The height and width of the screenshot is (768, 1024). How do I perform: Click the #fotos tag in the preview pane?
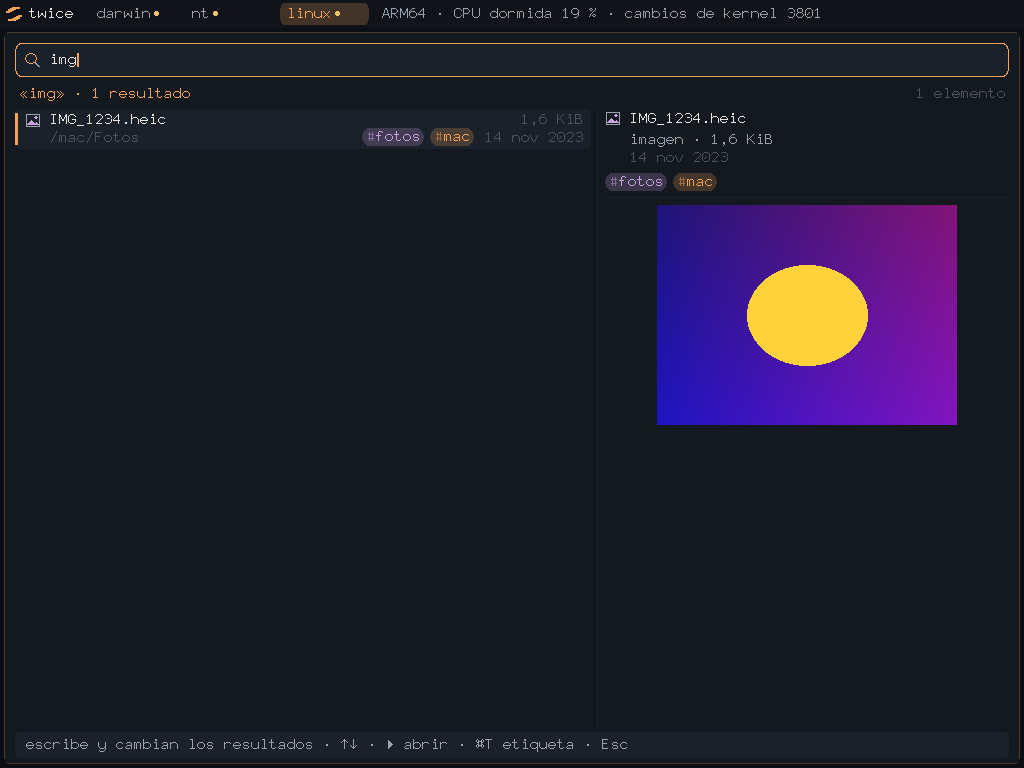click(636, 182)
